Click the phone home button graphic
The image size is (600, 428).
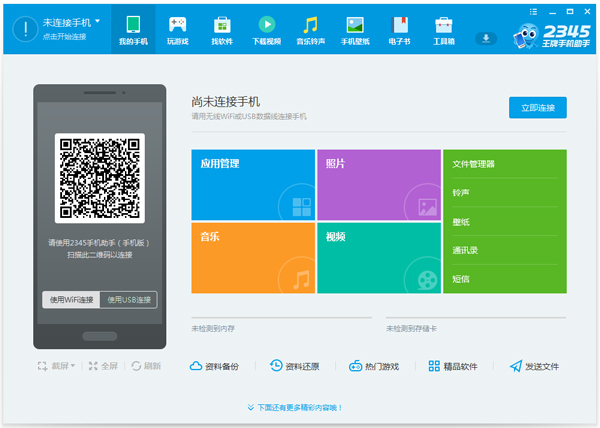(99, 336)
